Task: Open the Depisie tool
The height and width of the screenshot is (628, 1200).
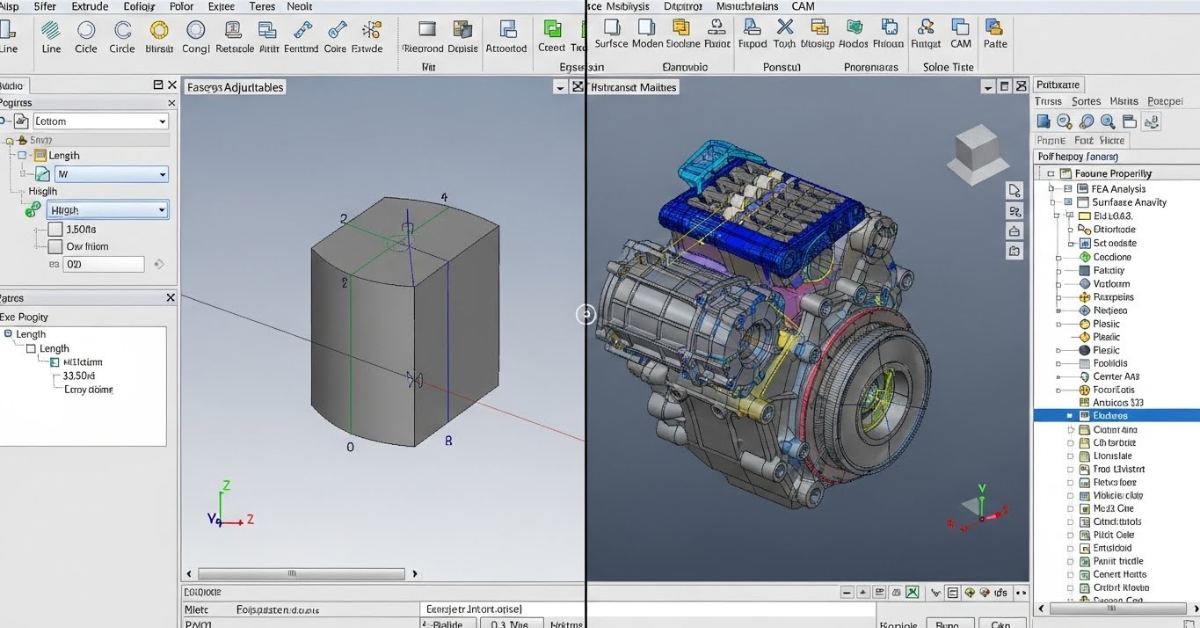Action: point(463,31)
